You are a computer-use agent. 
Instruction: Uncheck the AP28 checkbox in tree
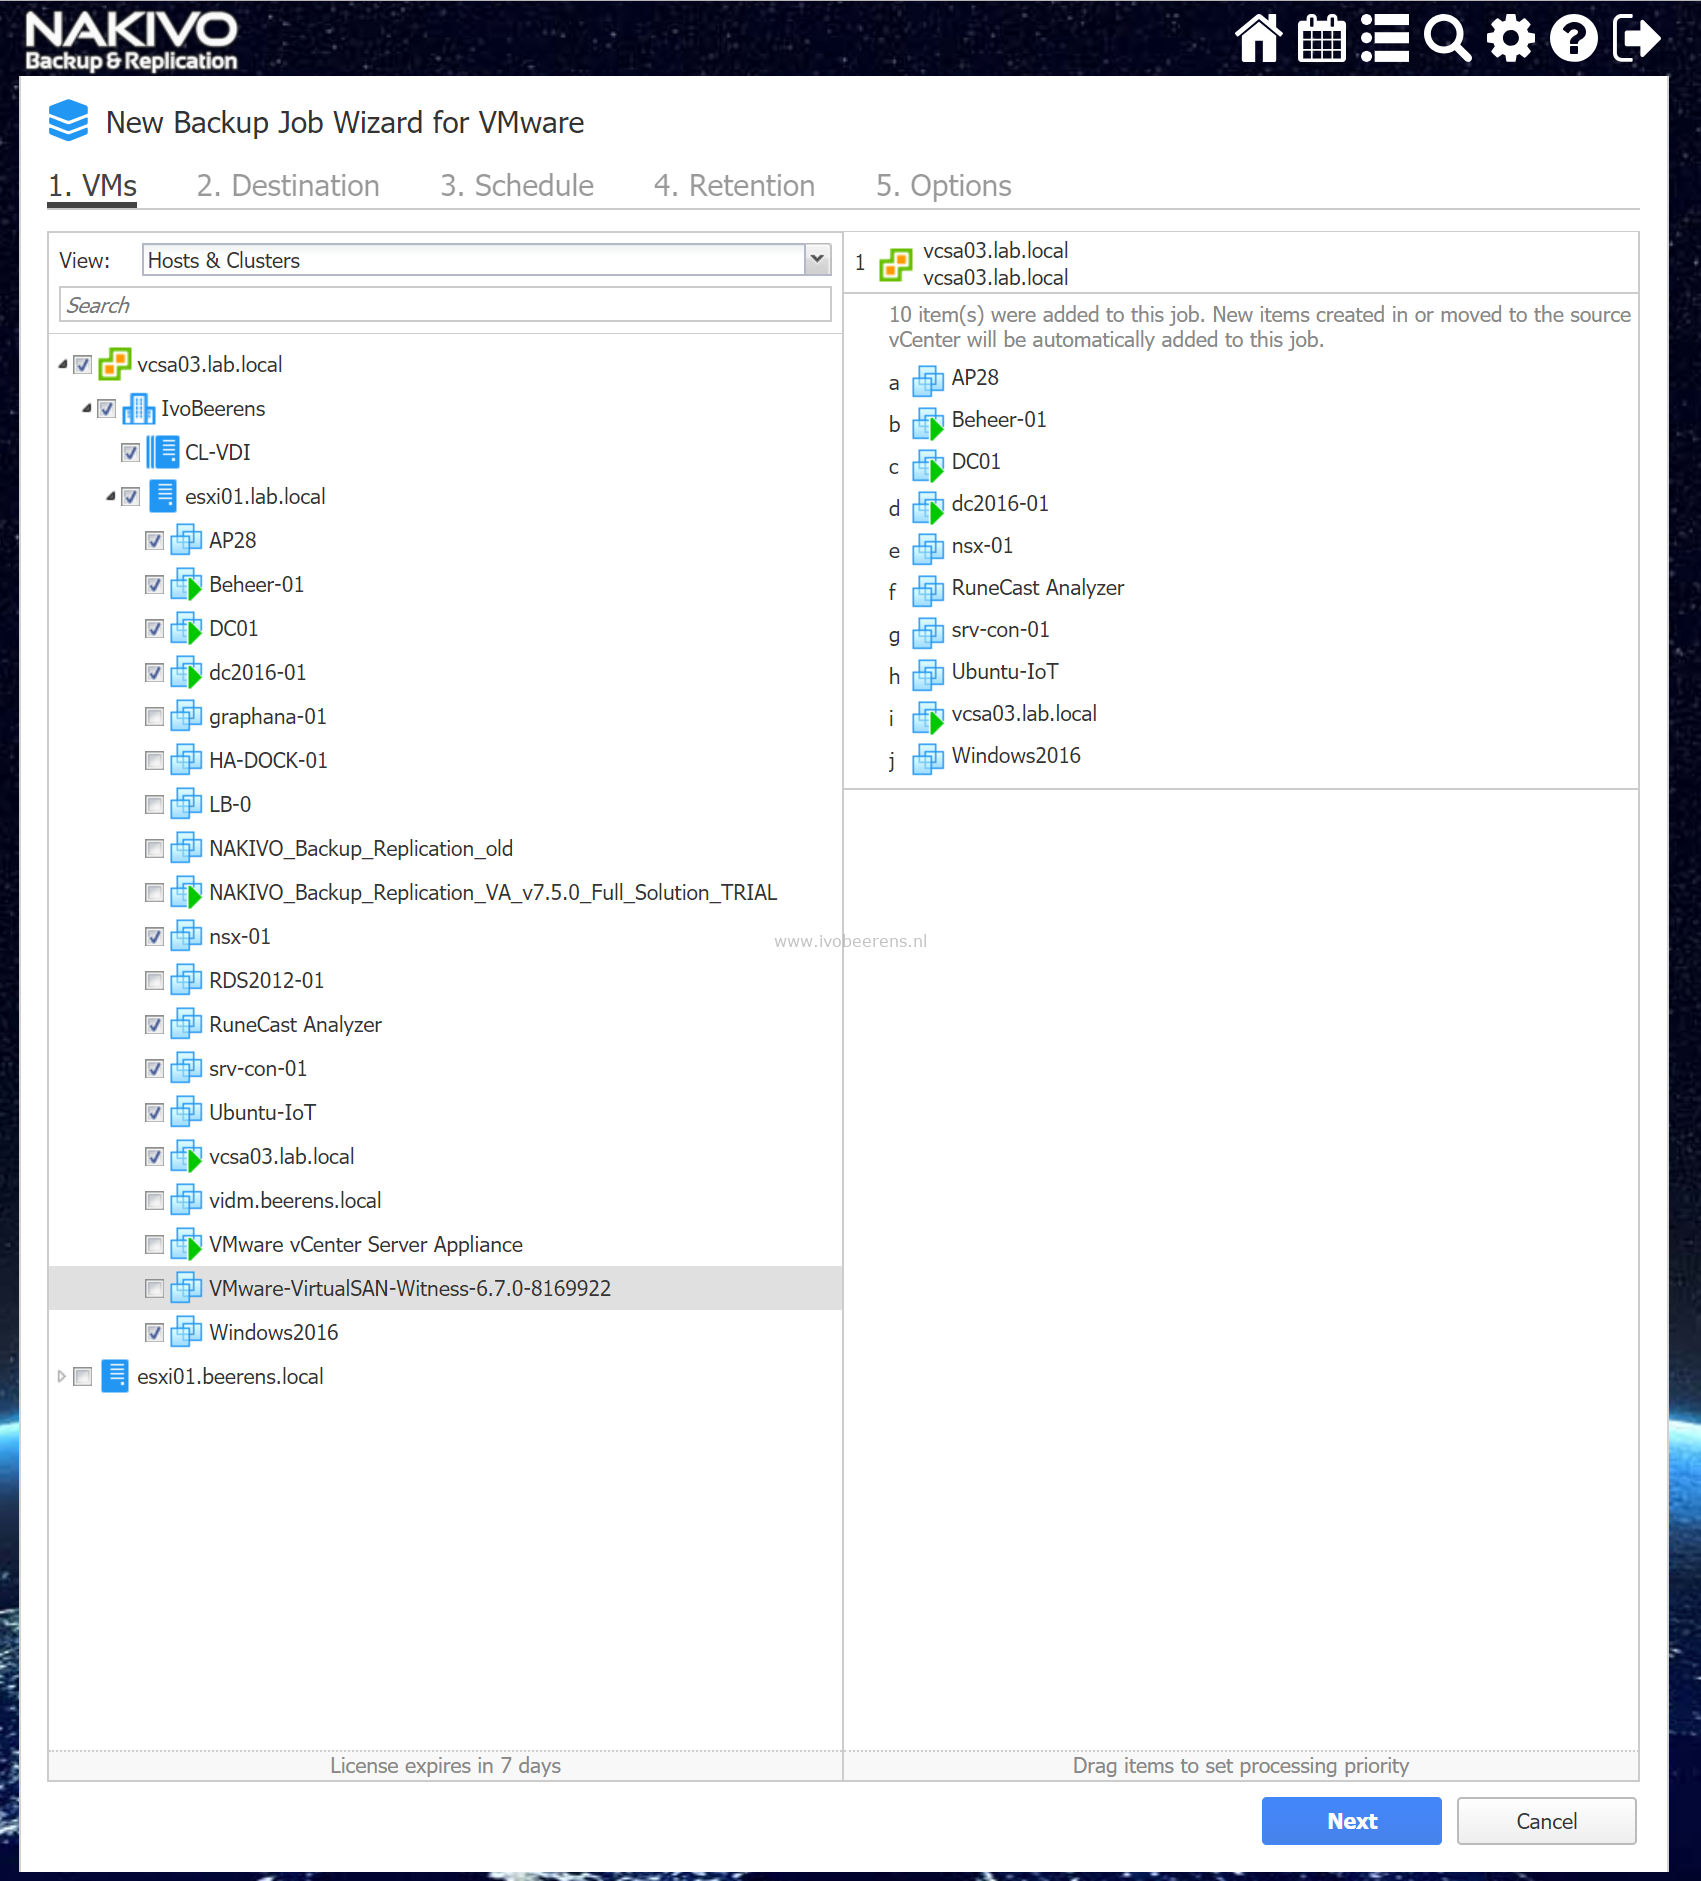(154, 541)
